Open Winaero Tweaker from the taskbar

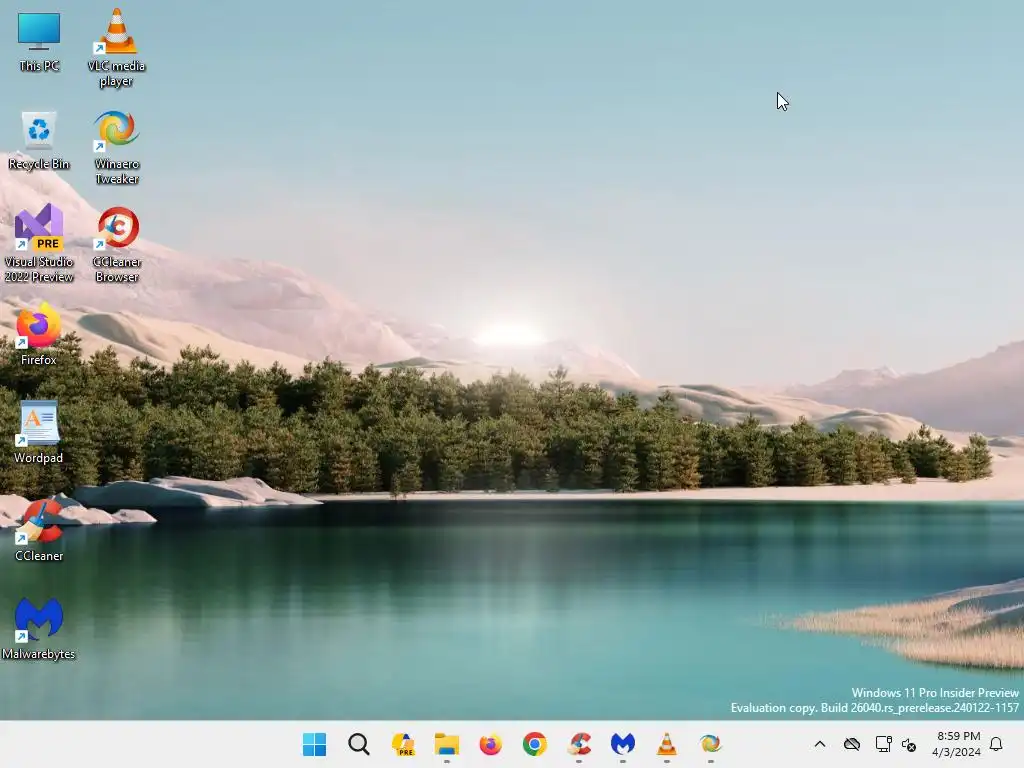[x=711, y=744]
